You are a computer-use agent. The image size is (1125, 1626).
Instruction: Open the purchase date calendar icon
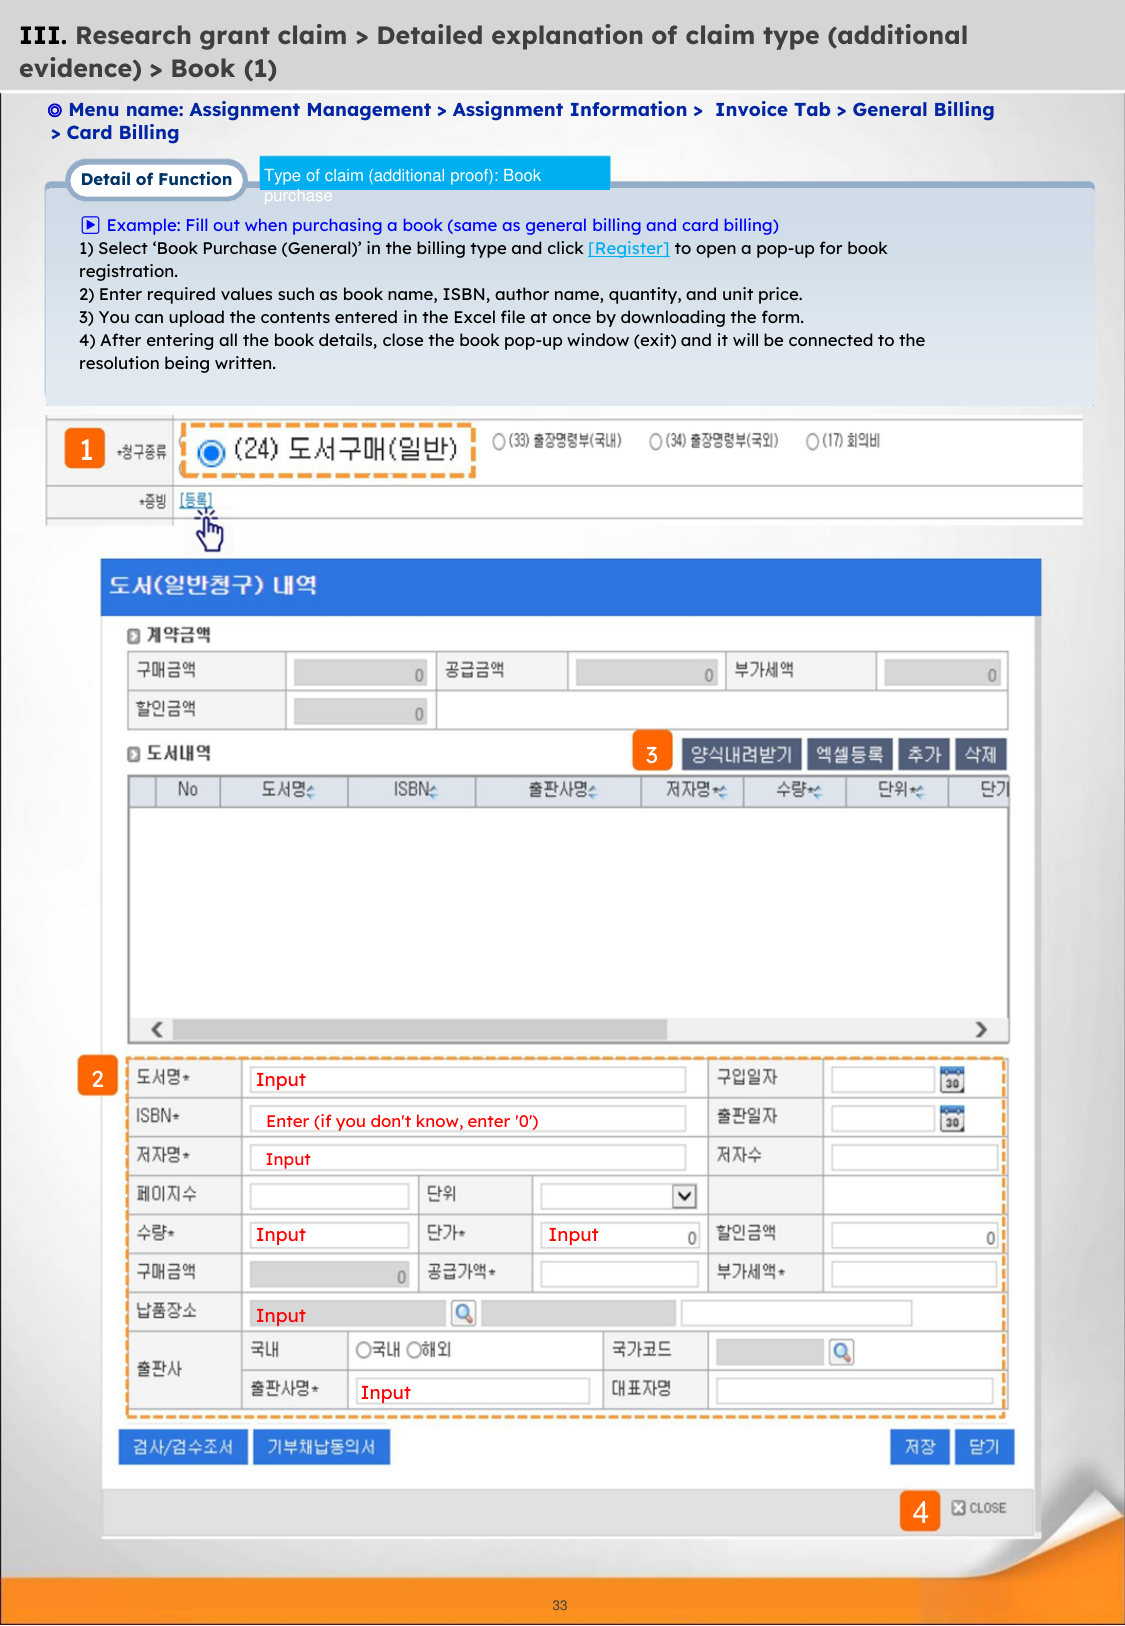point(952,1080)
